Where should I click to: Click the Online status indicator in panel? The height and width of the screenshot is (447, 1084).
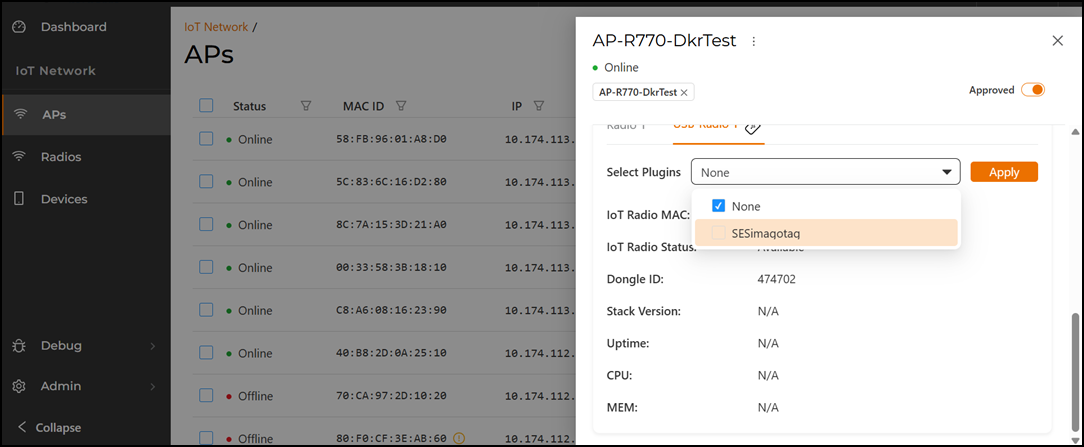click(x=615, y=68)
